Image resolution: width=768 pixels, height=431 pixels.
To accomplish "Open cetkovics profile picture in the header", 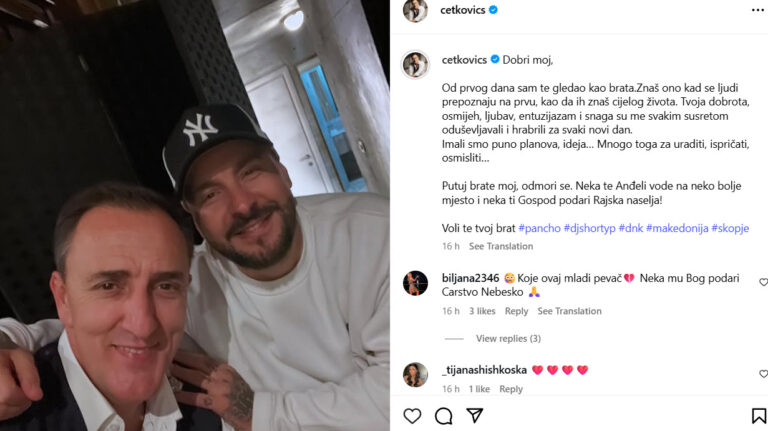I will coord(415,10).
